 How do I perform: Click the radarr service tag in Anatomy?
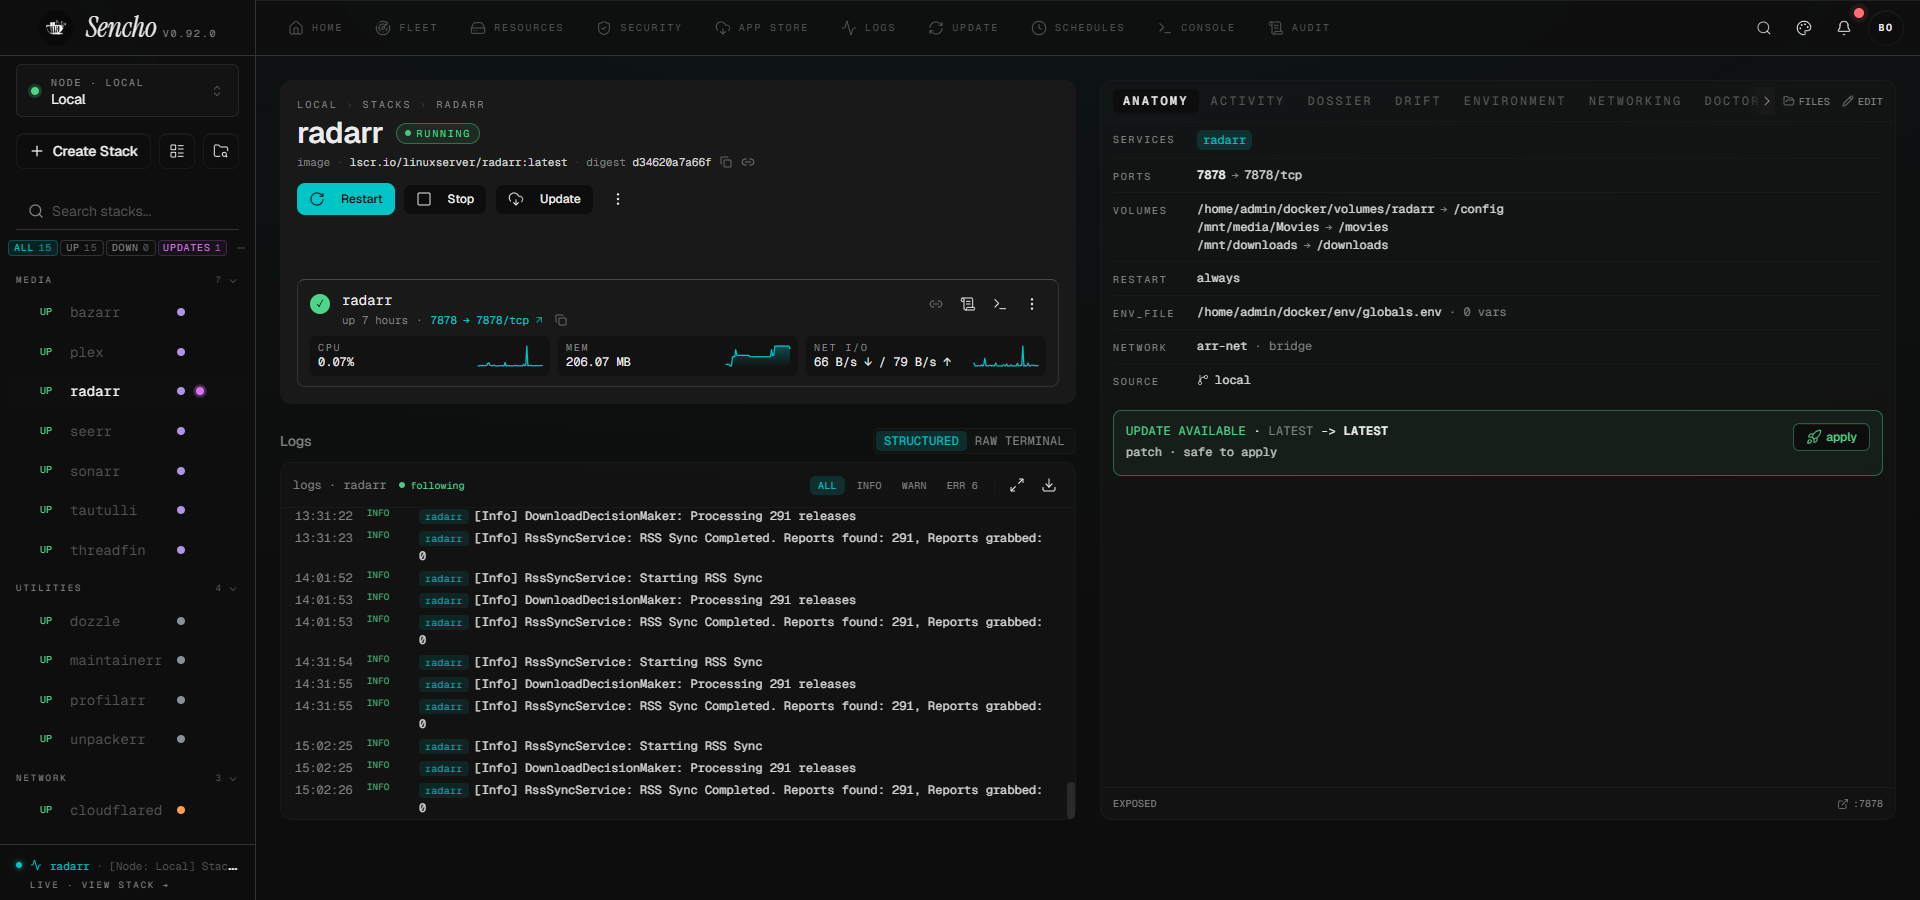point(1224,140)
